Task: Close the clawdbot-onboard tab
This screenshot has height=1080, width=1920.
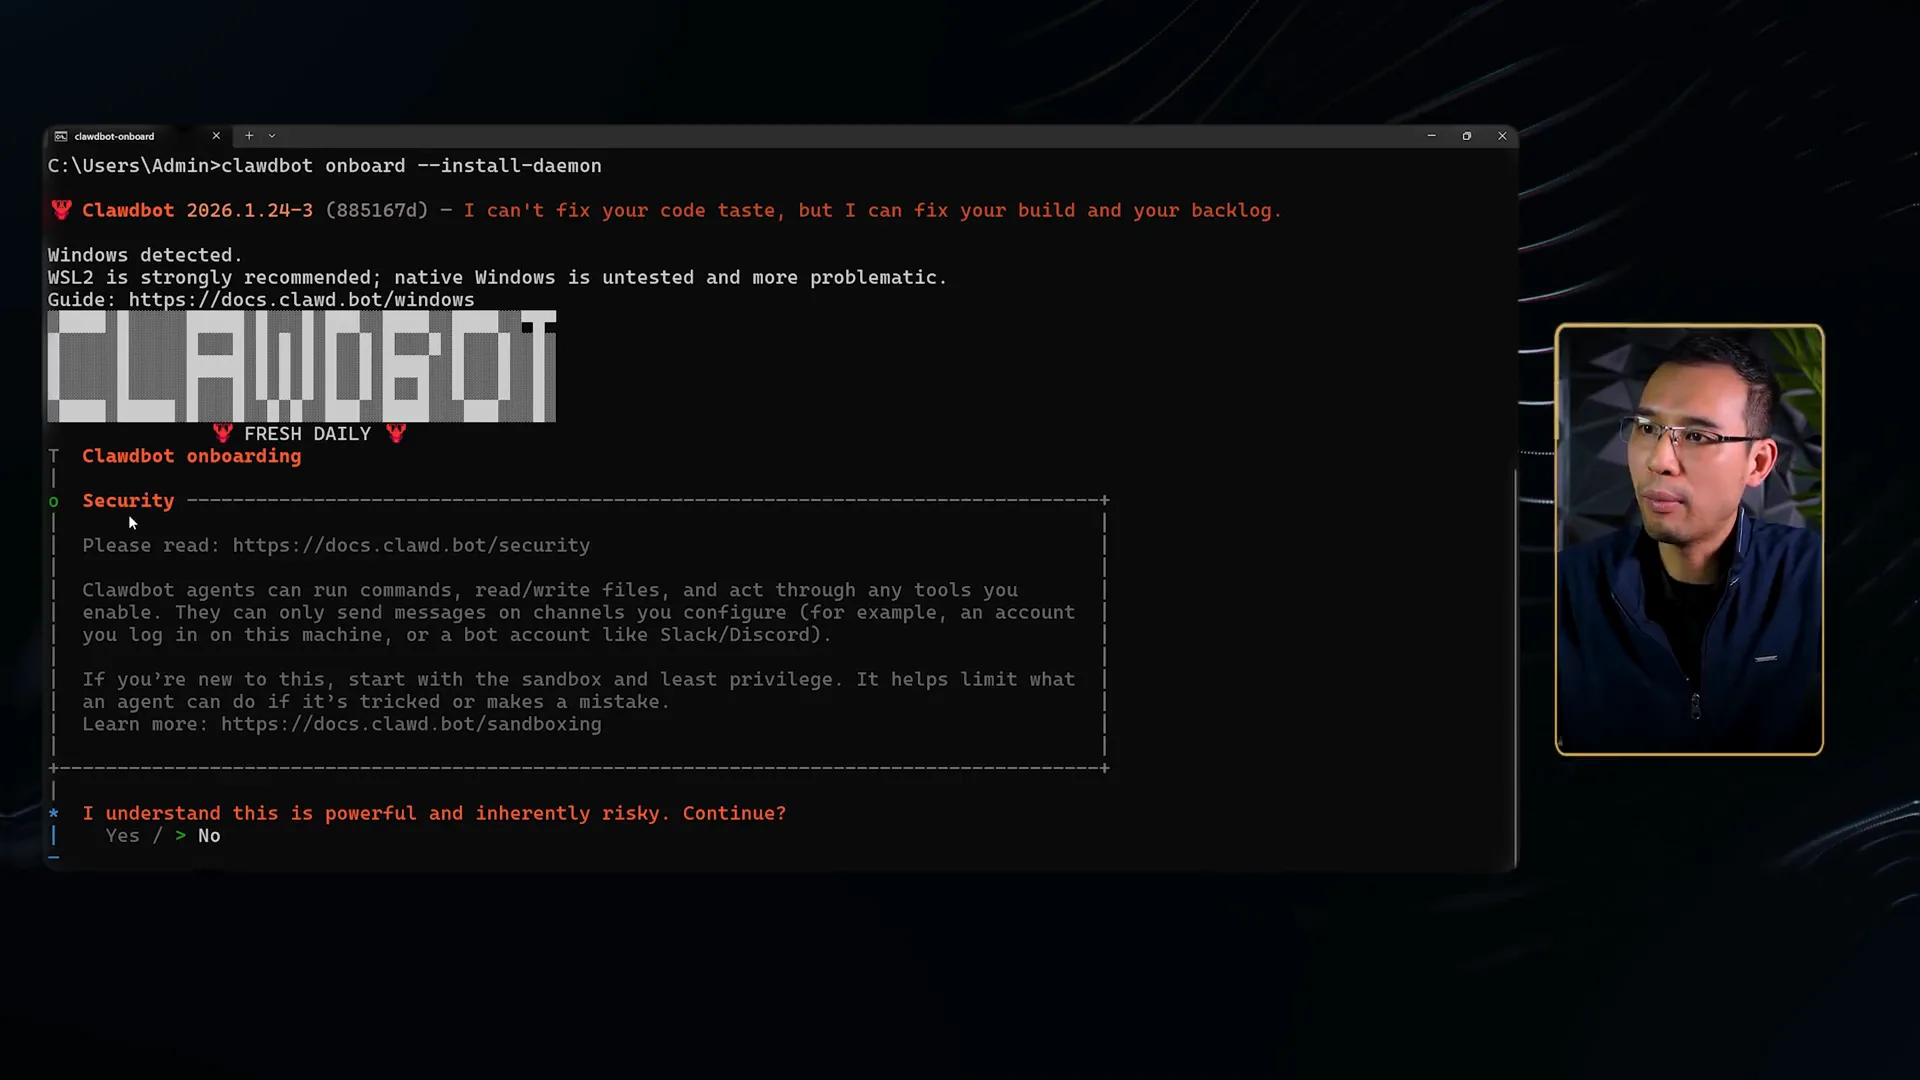Action: point(216,136)
